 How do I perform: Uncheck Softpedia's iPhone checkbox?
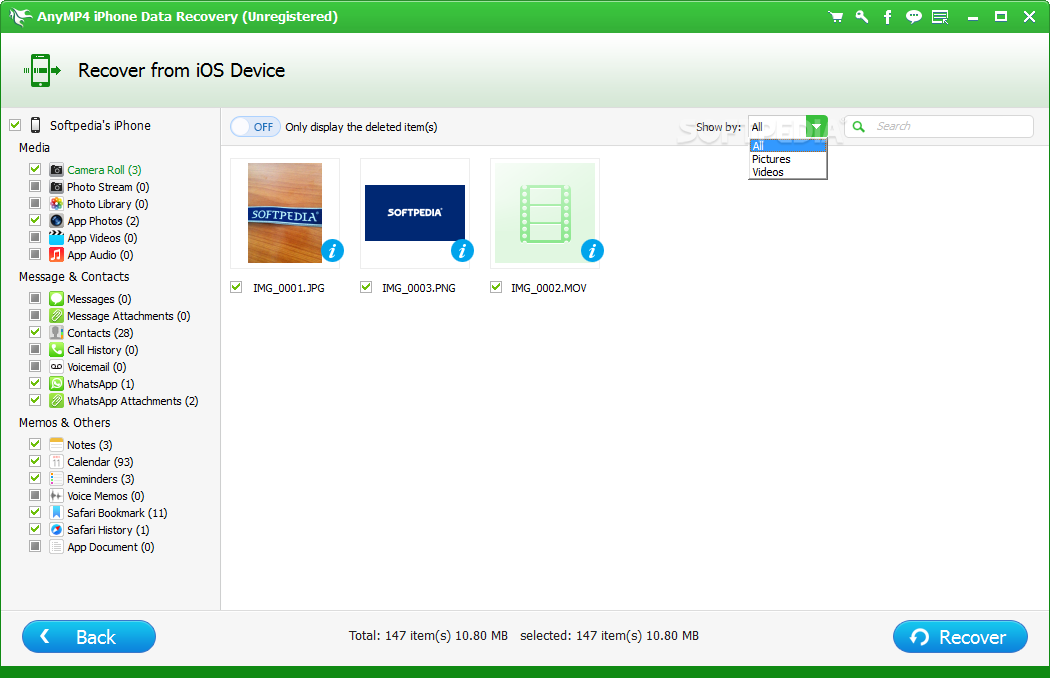click(15, 125)
